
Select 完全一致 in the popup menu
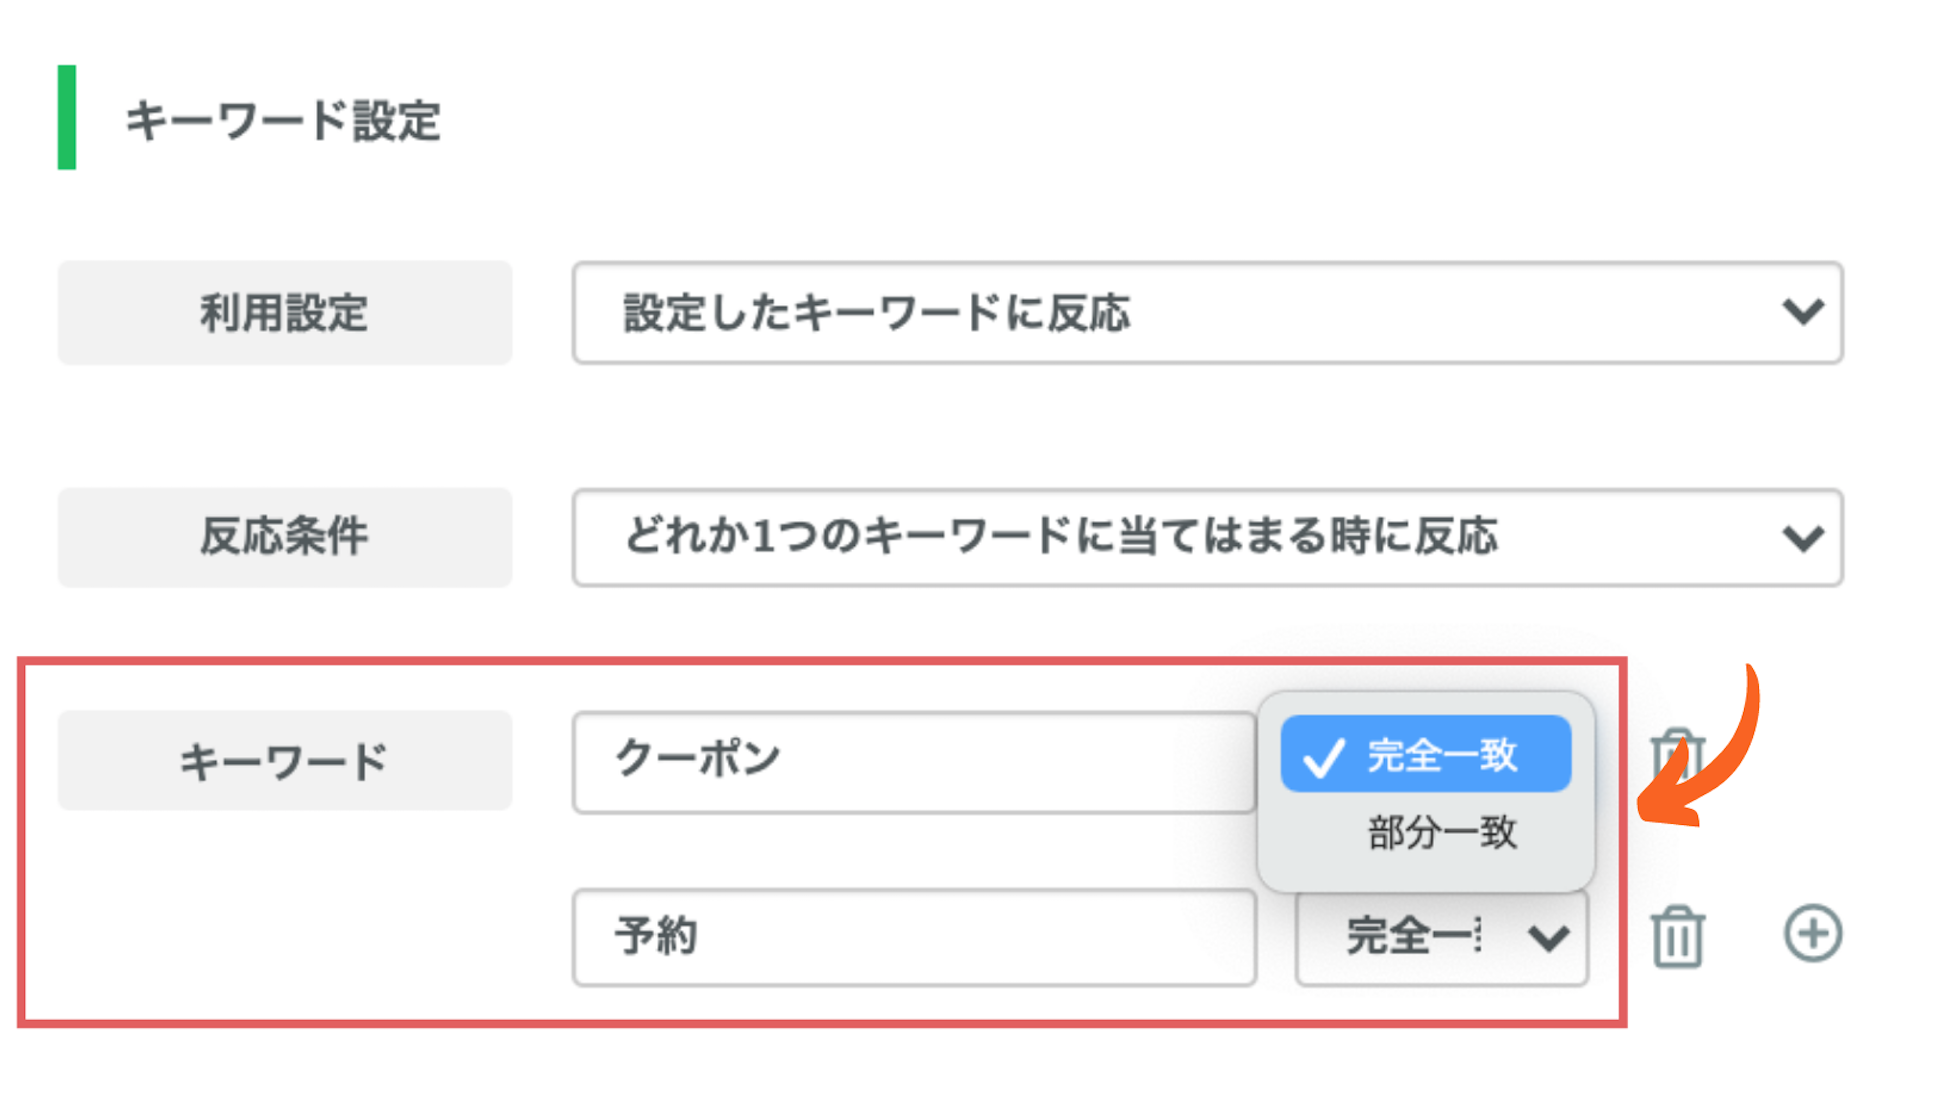(1426, 754)
